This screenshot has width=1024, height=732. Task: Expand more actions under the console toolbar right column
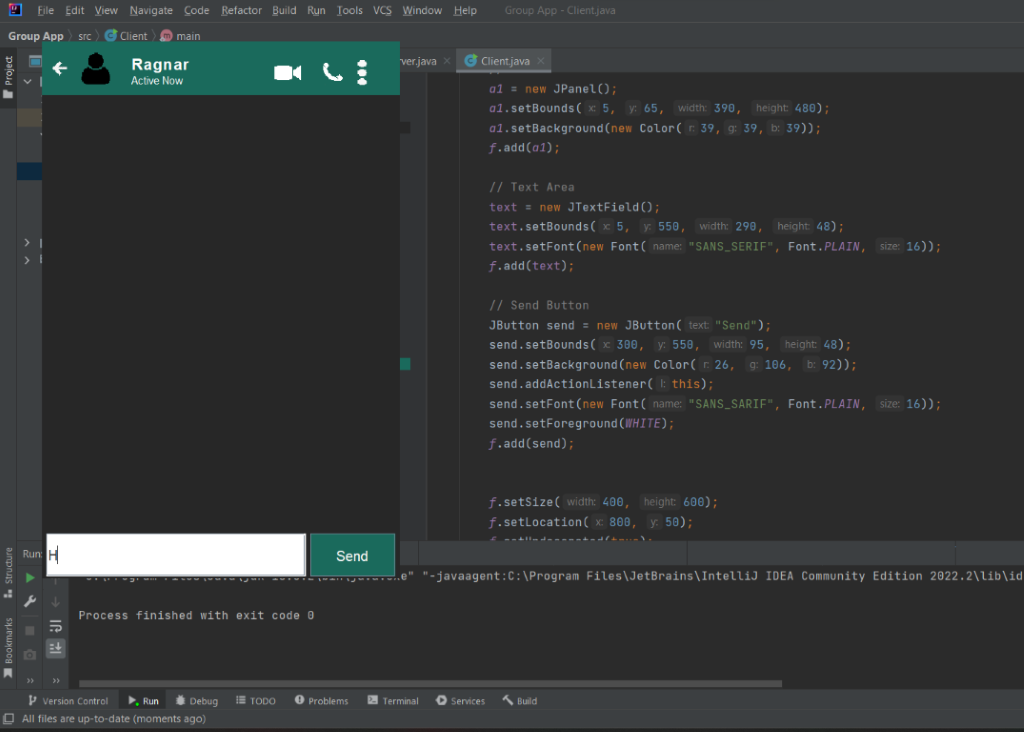click(x=56, y=680)
